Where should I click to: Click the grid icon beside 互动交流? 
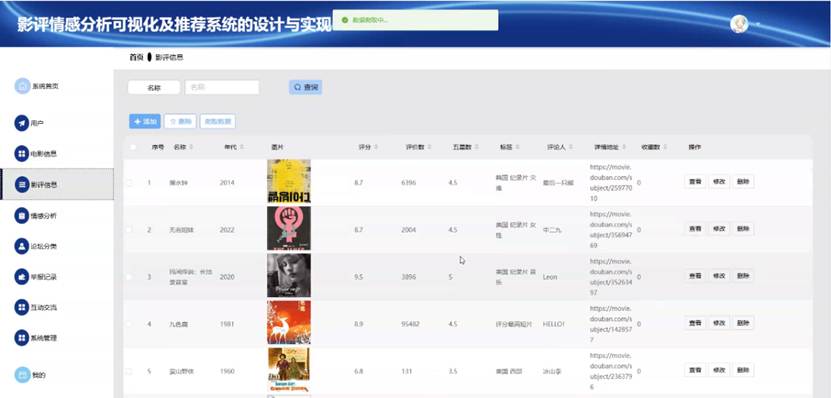click(x=22, y=307)
